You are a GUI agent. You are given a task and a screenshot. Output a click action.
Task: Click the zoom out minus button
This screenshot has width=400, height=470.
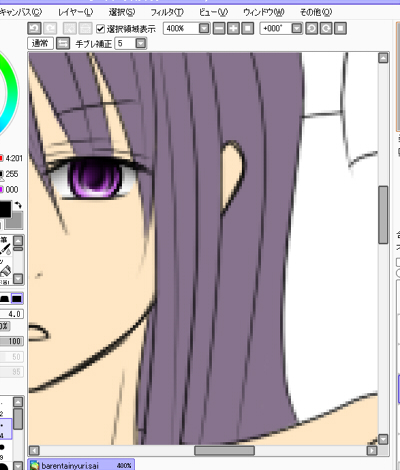click(219, 28)
